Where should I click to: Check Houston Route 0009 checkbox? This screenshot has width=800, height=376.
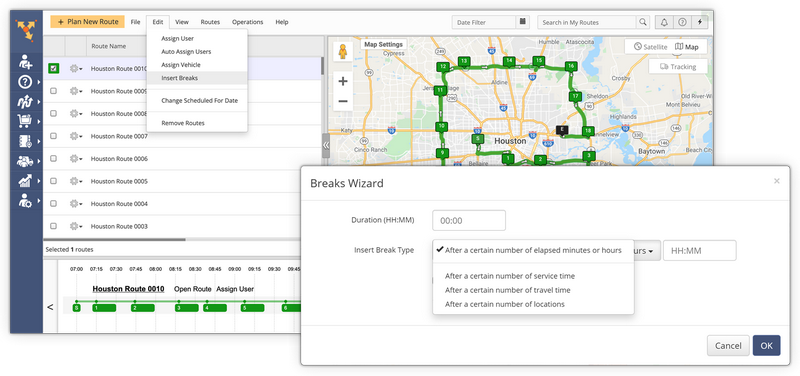tap(54, 91)
